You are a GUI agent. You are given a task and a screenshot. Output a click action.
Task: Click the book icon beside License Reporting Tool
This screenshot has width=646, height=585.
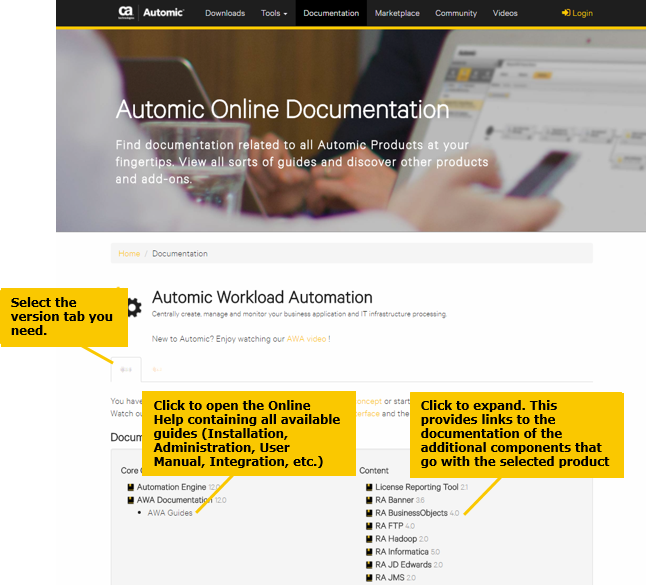[x=370, y=487]
